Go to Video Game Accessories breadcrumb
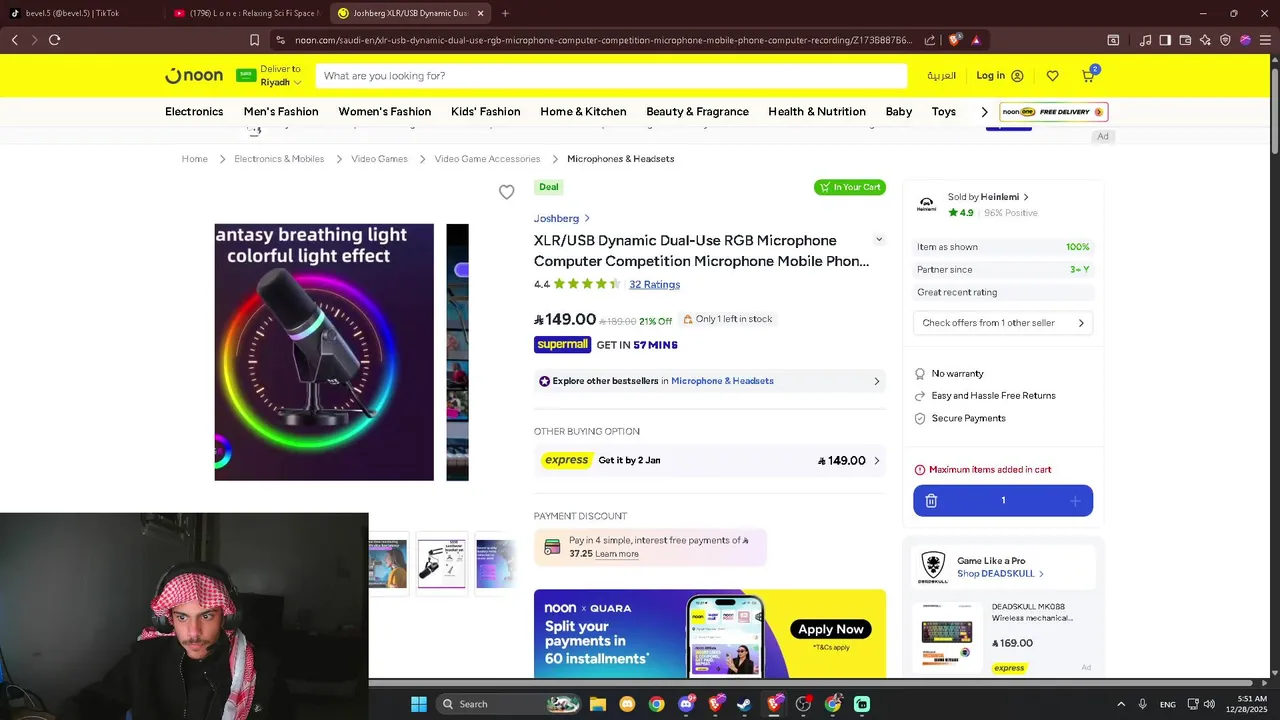The height and width of the screenshot is (720, 1280). [x=487, y=159]
